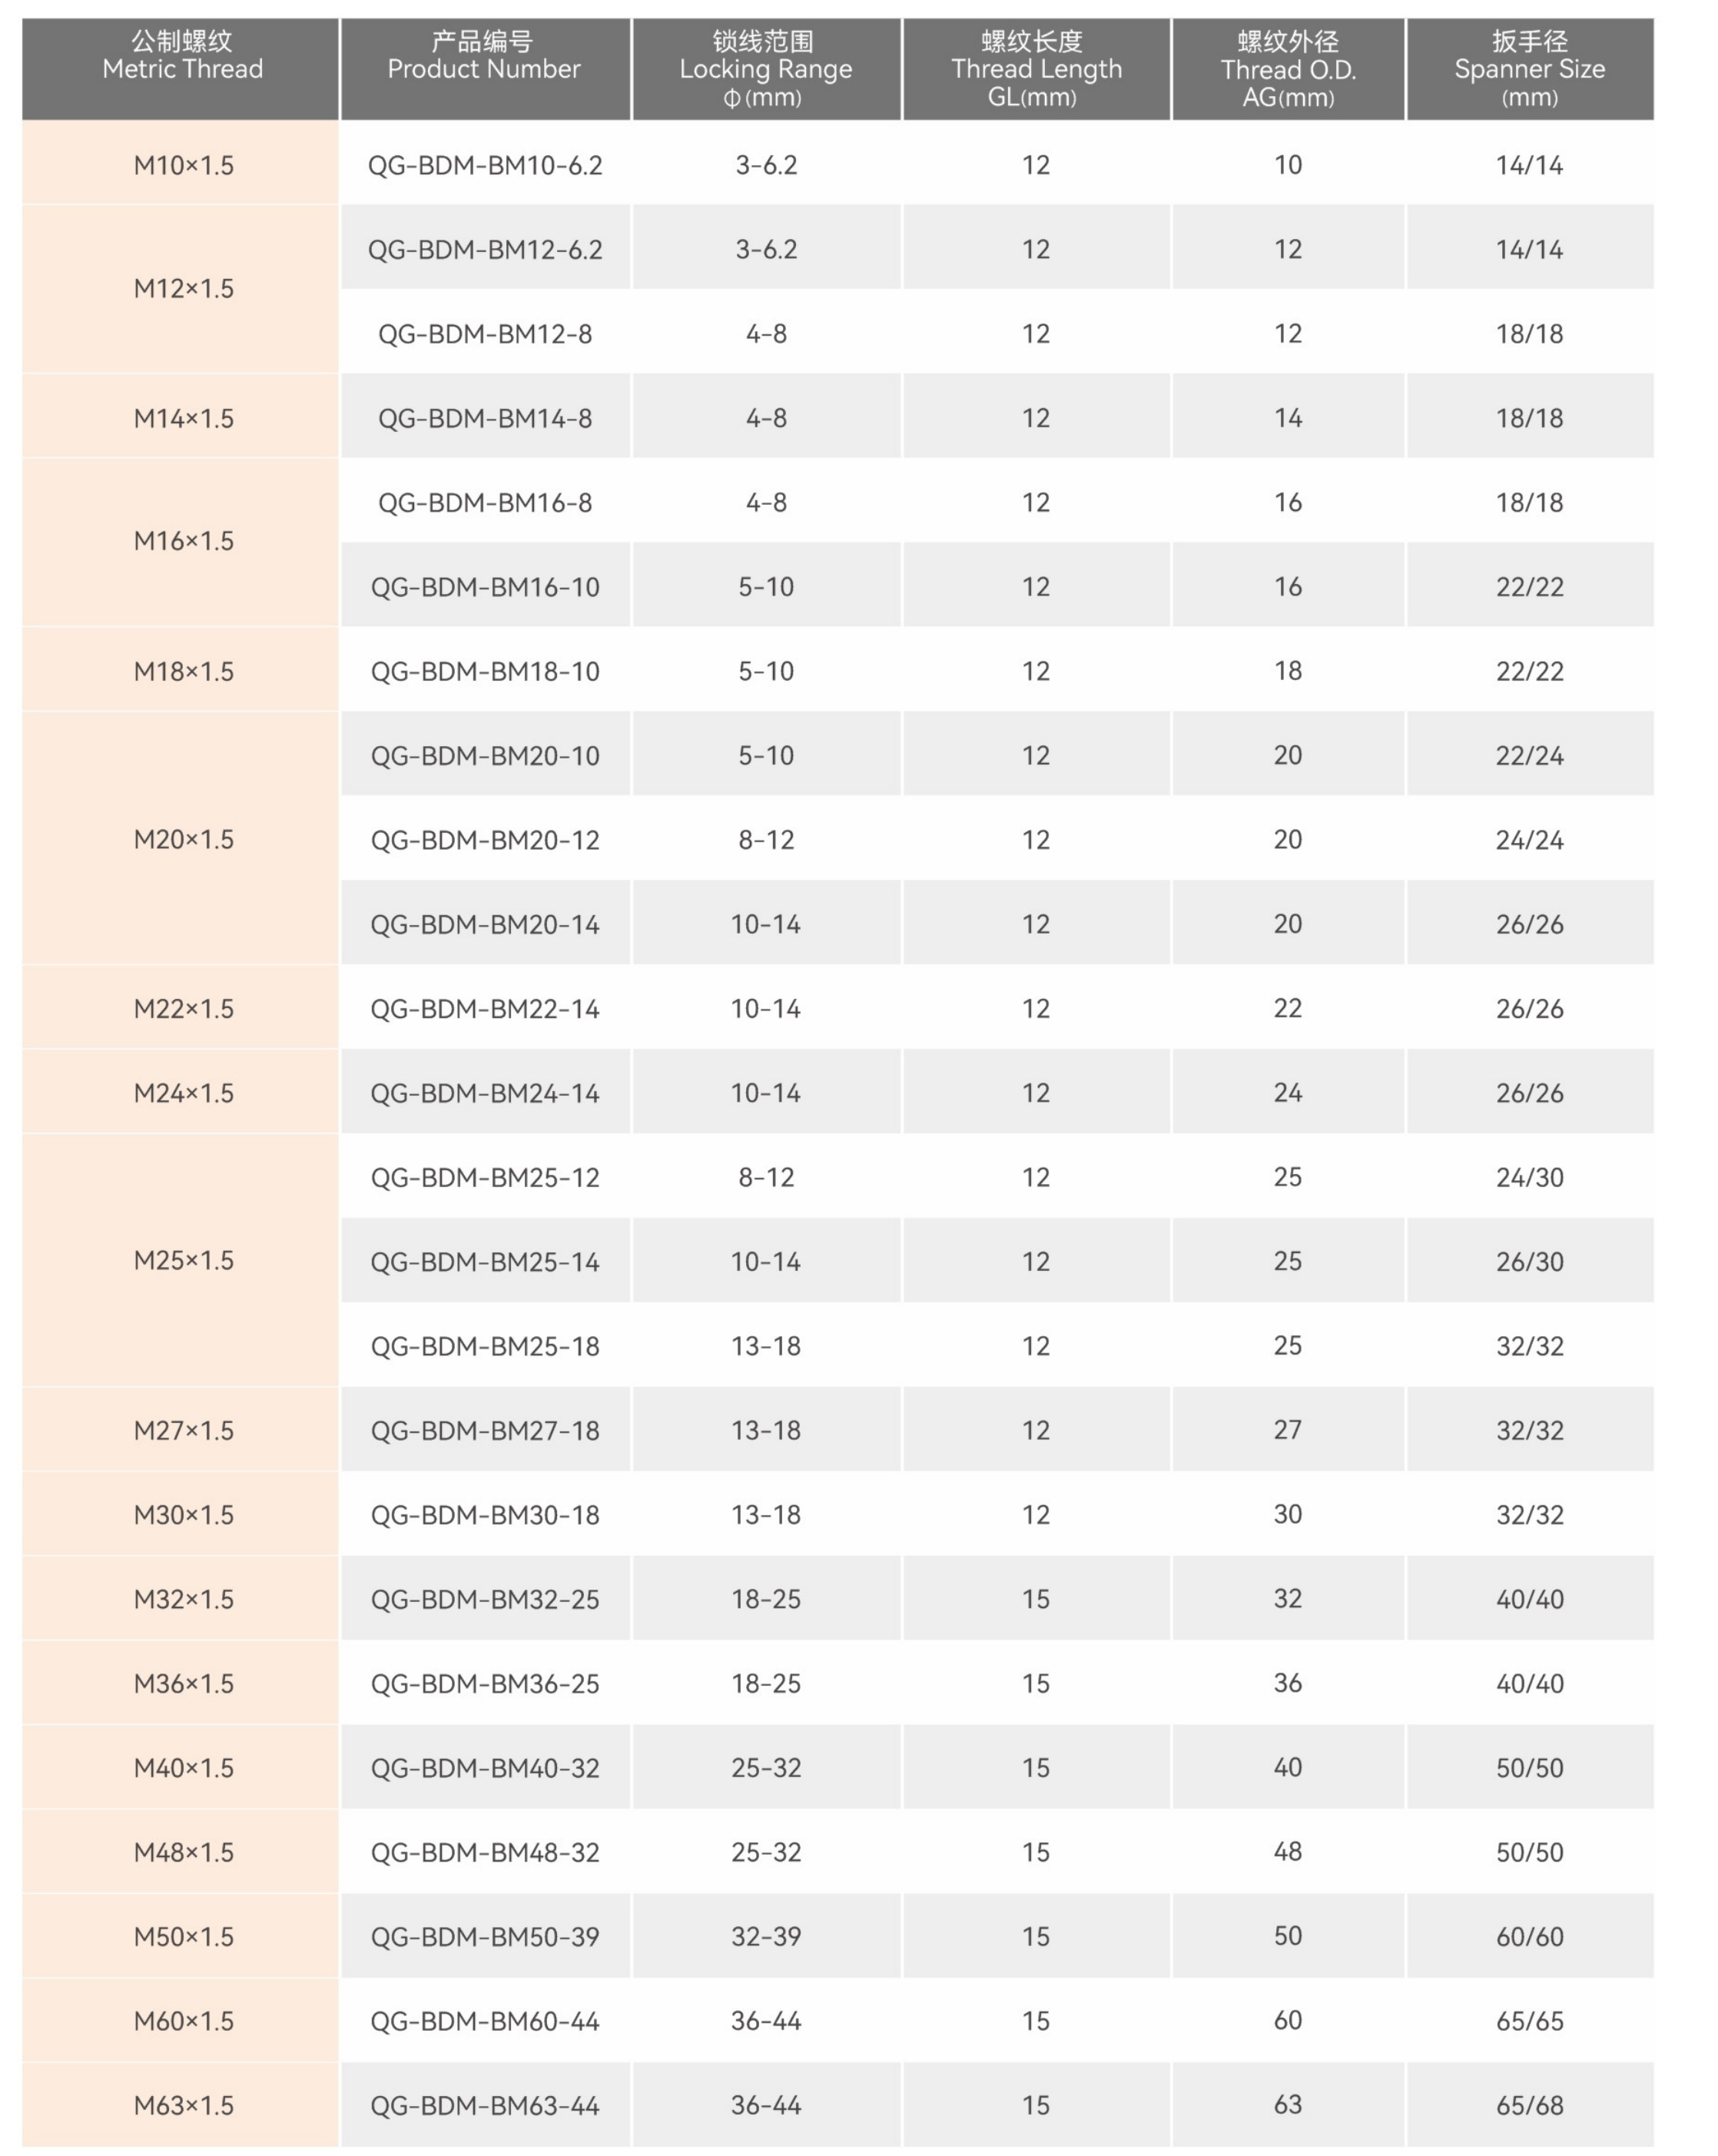Click the 65/68 spanner size cell
The width and height of the screenshot is (1718, 2156).
pyautogui.click(x=1529, y=2105)
